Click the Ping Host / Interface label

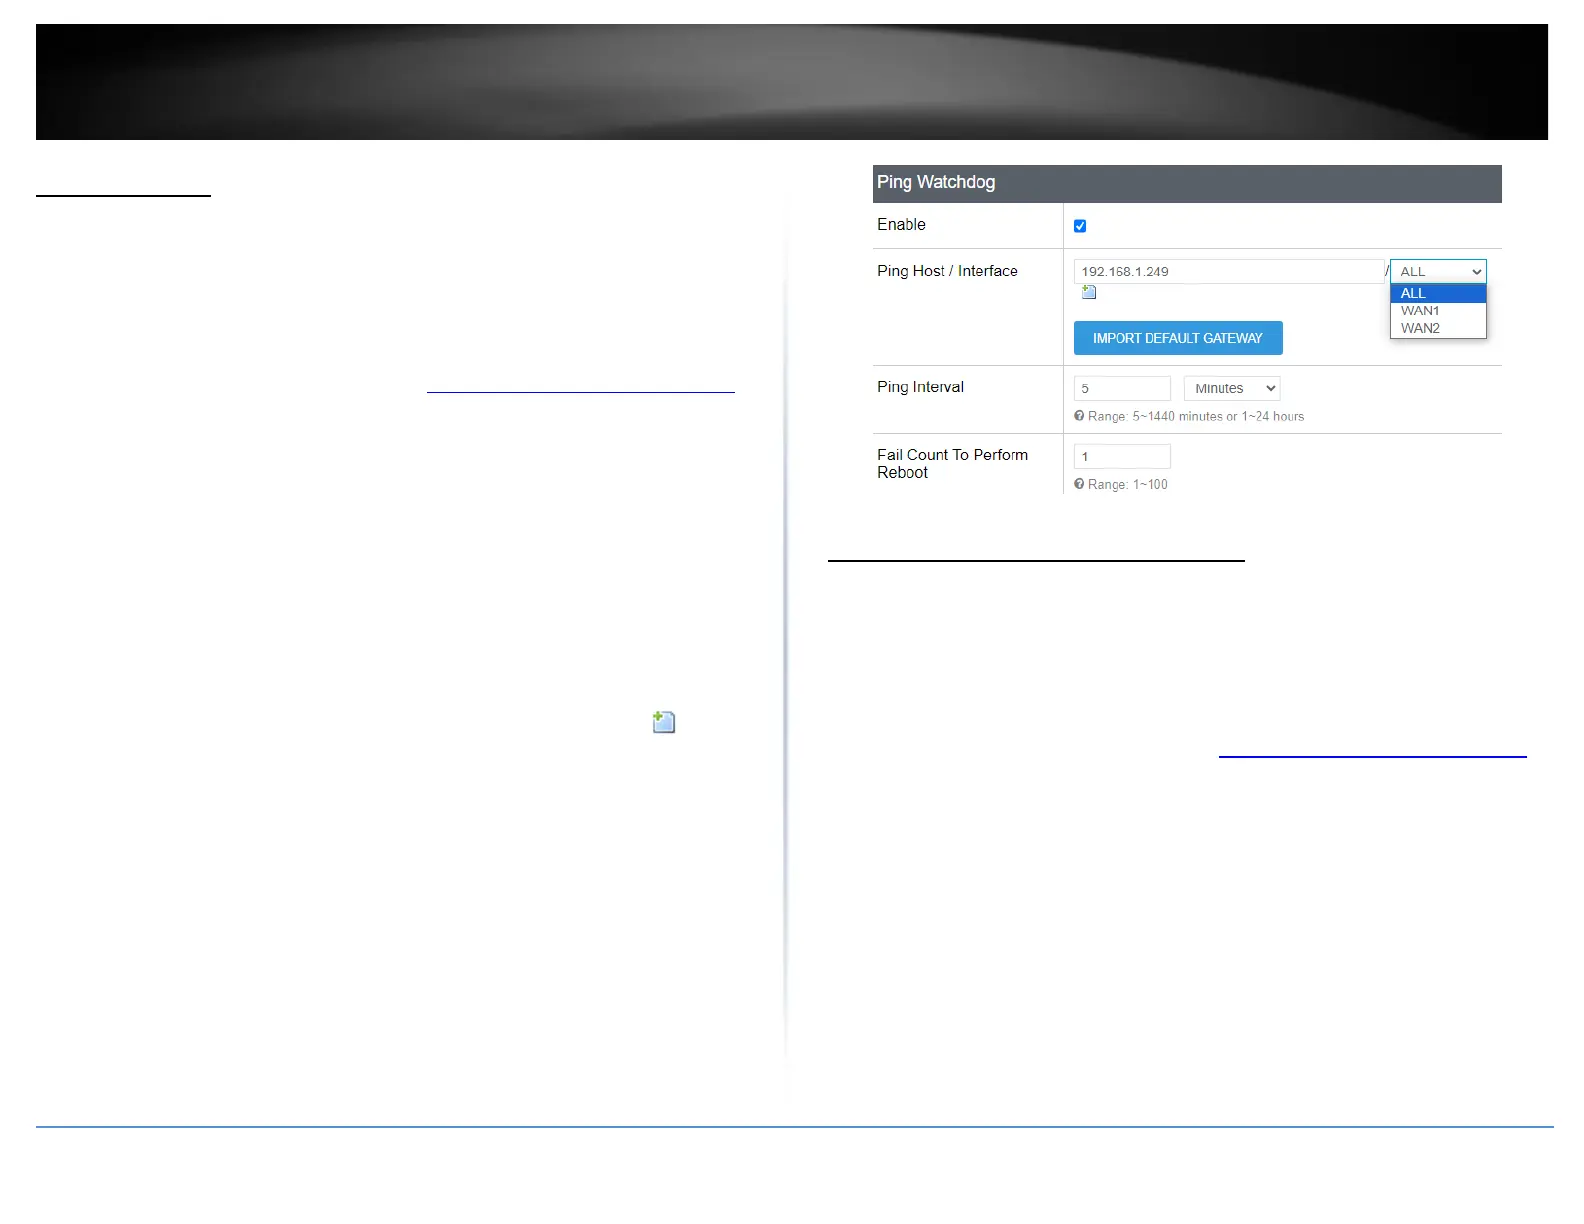click(947, 271)
